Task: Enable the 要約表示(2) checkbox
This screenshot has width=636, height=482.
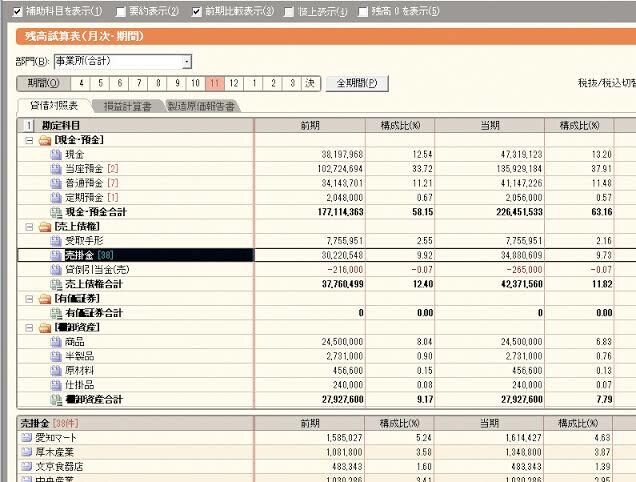Action: point(120,12)
